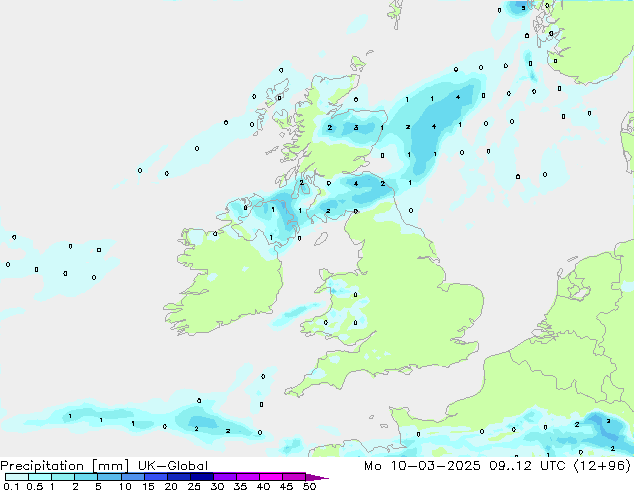Click the '(12+96)' forecast run text
This screenshot has height=490, width=634.
tap(602, 466)
